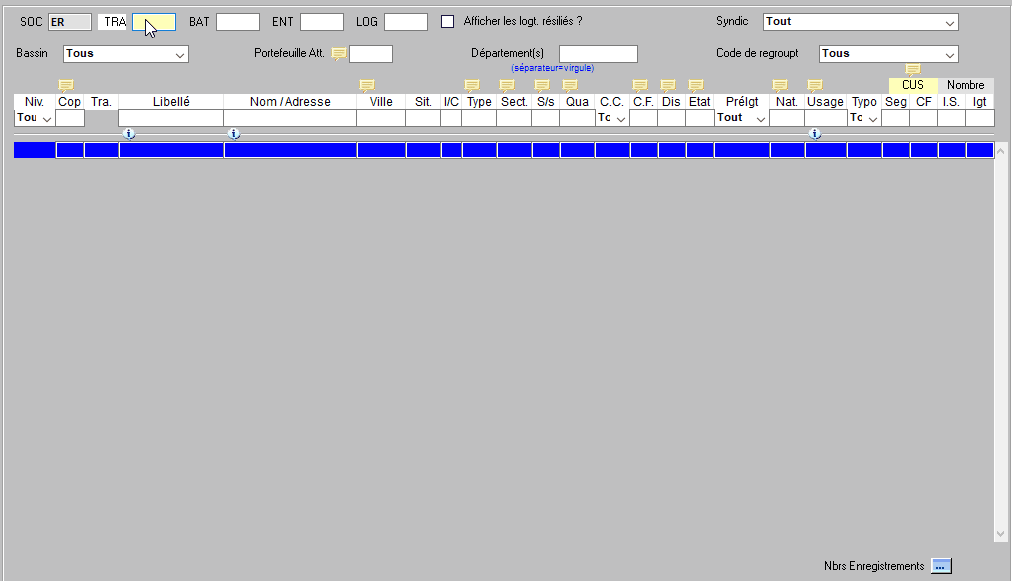Open the C.C. column Tc dropdown

[611, 117]
